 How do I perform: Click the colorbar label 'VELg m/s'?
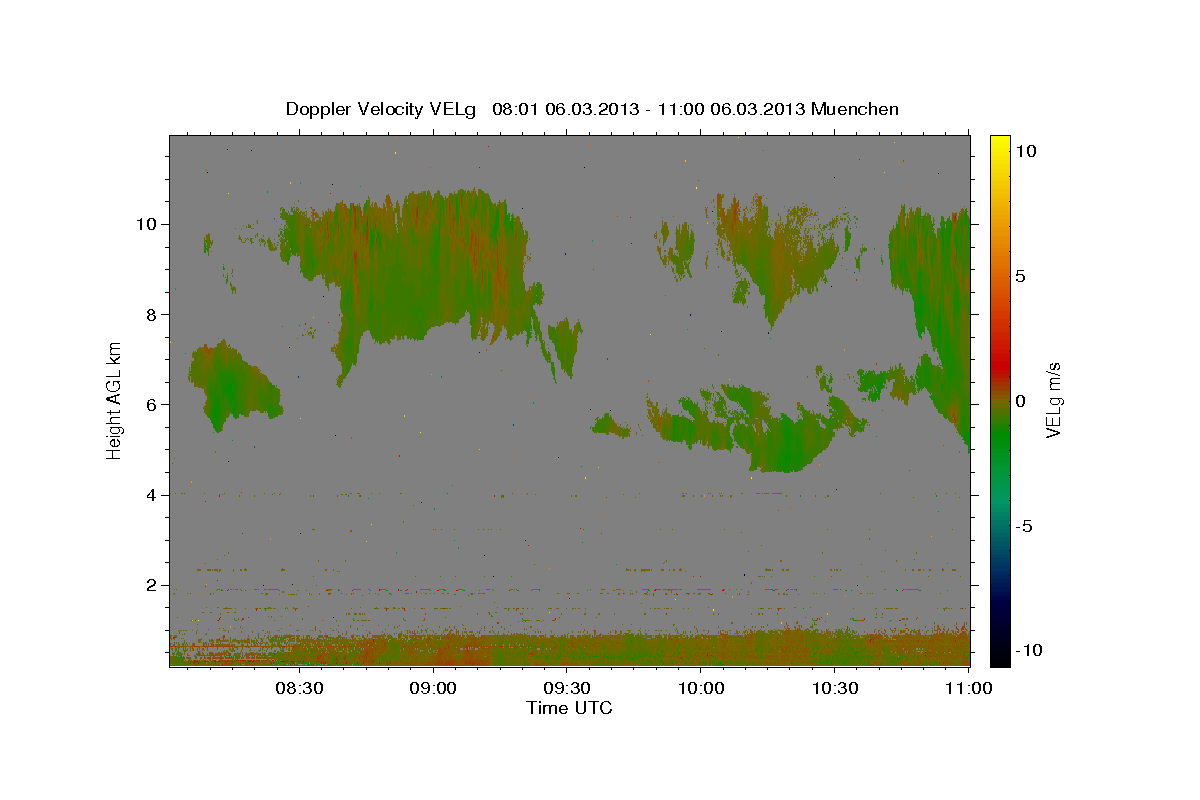(x=1053, y=400)
